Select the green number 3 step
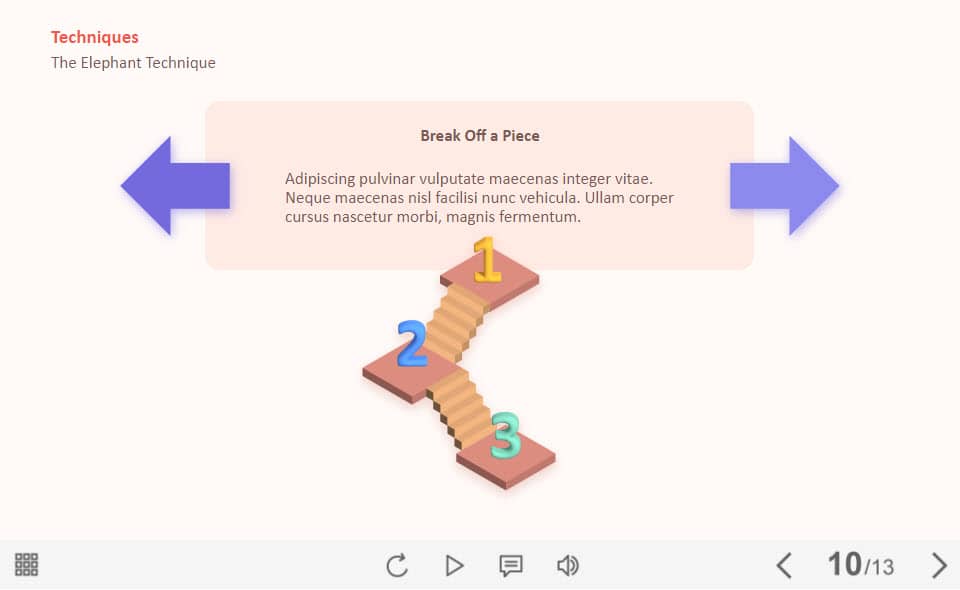Image resolution: width=960 pixels, height=590 pixels. [x=506, y=436]
